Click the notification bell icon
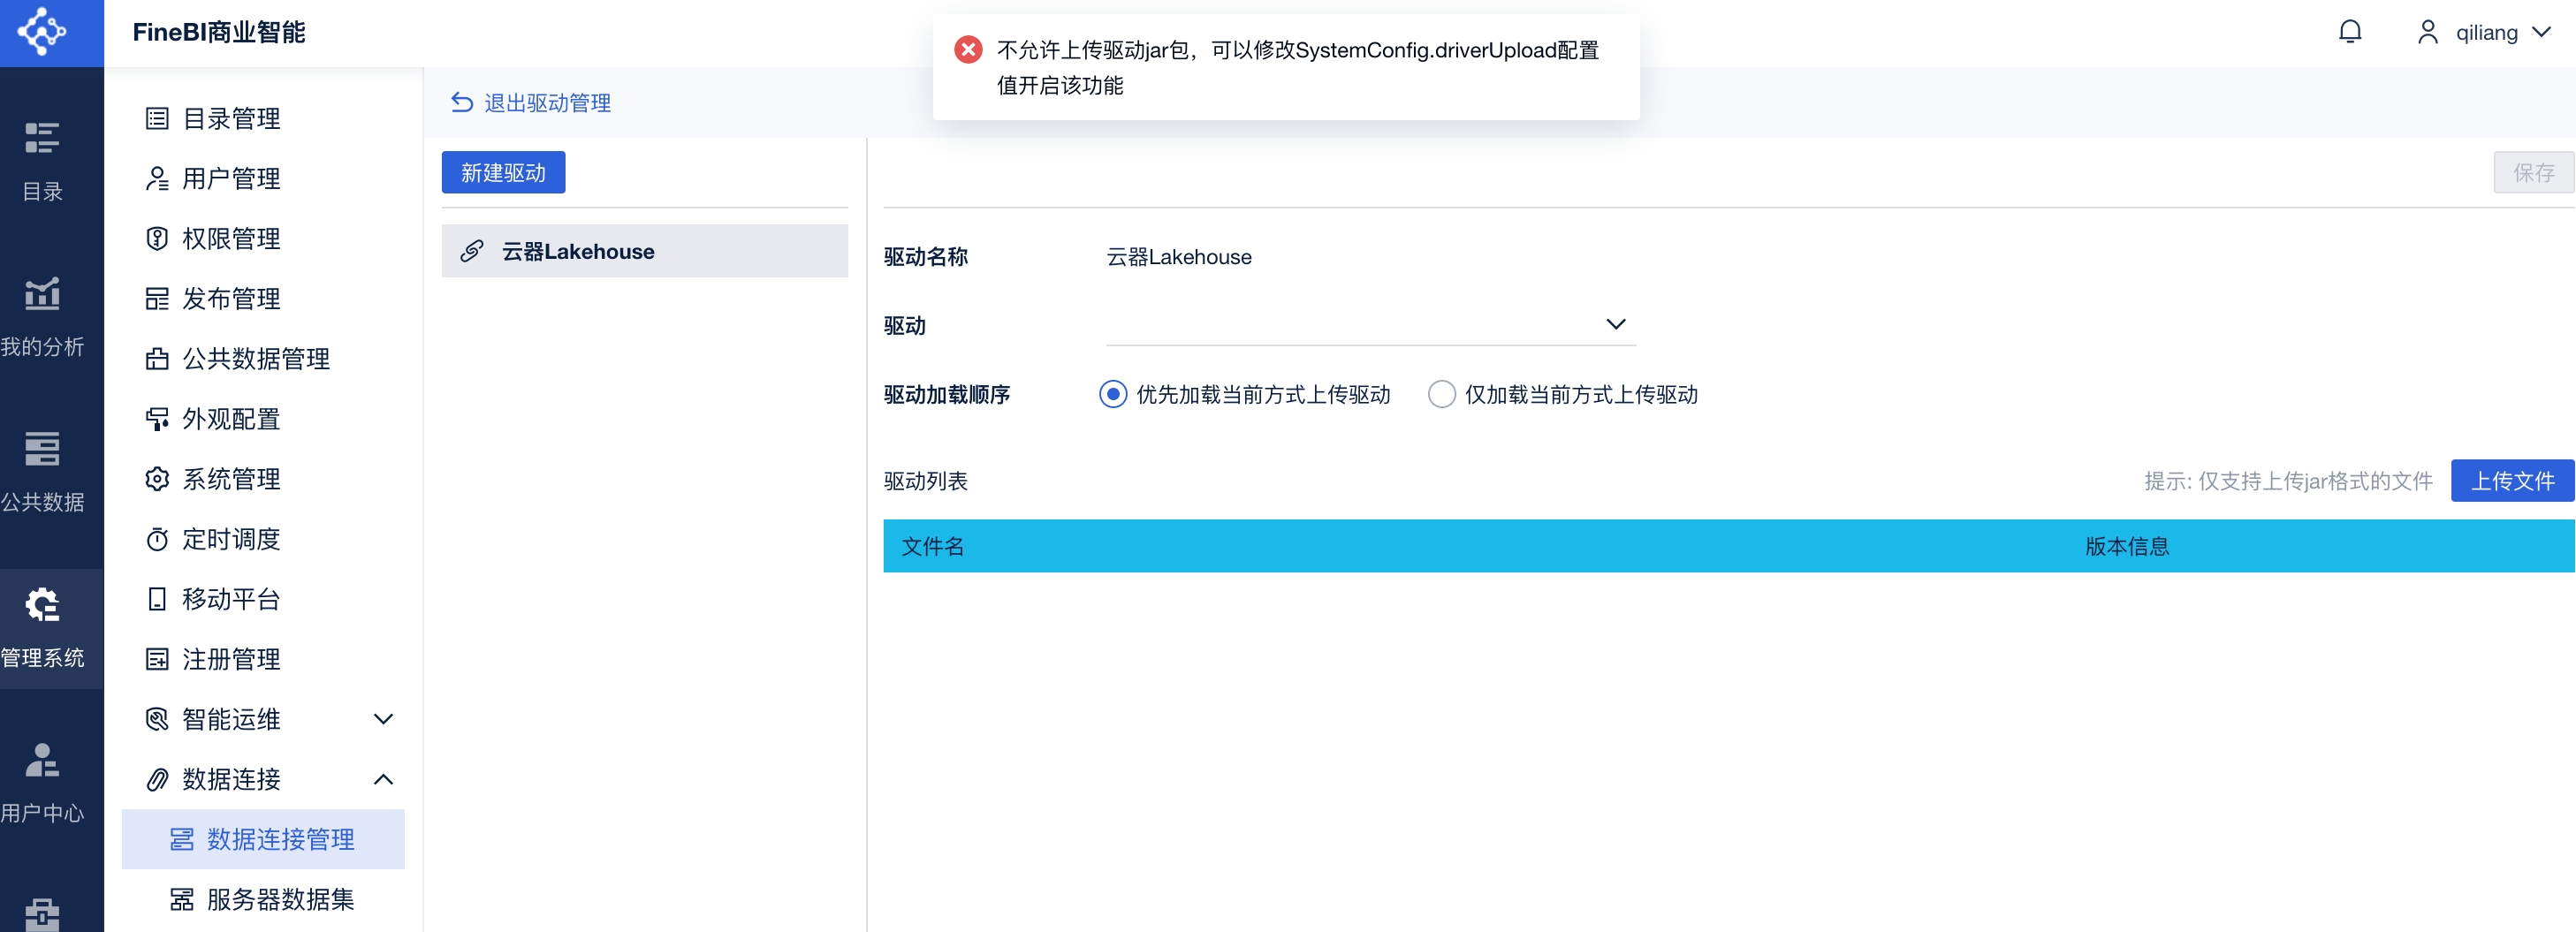The width and height of the screenshot is (2576, 932). click(x=2349, y=32)
